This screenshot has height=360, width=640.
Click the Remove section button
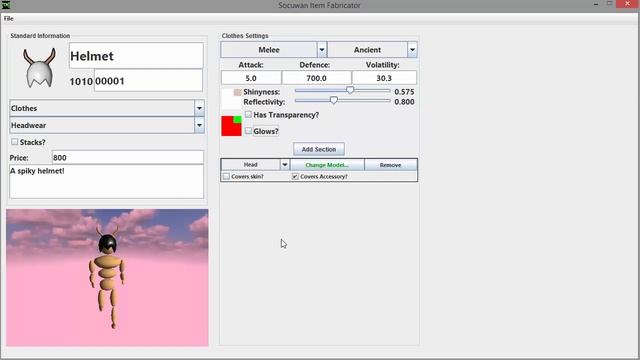(x=391, y=165)
